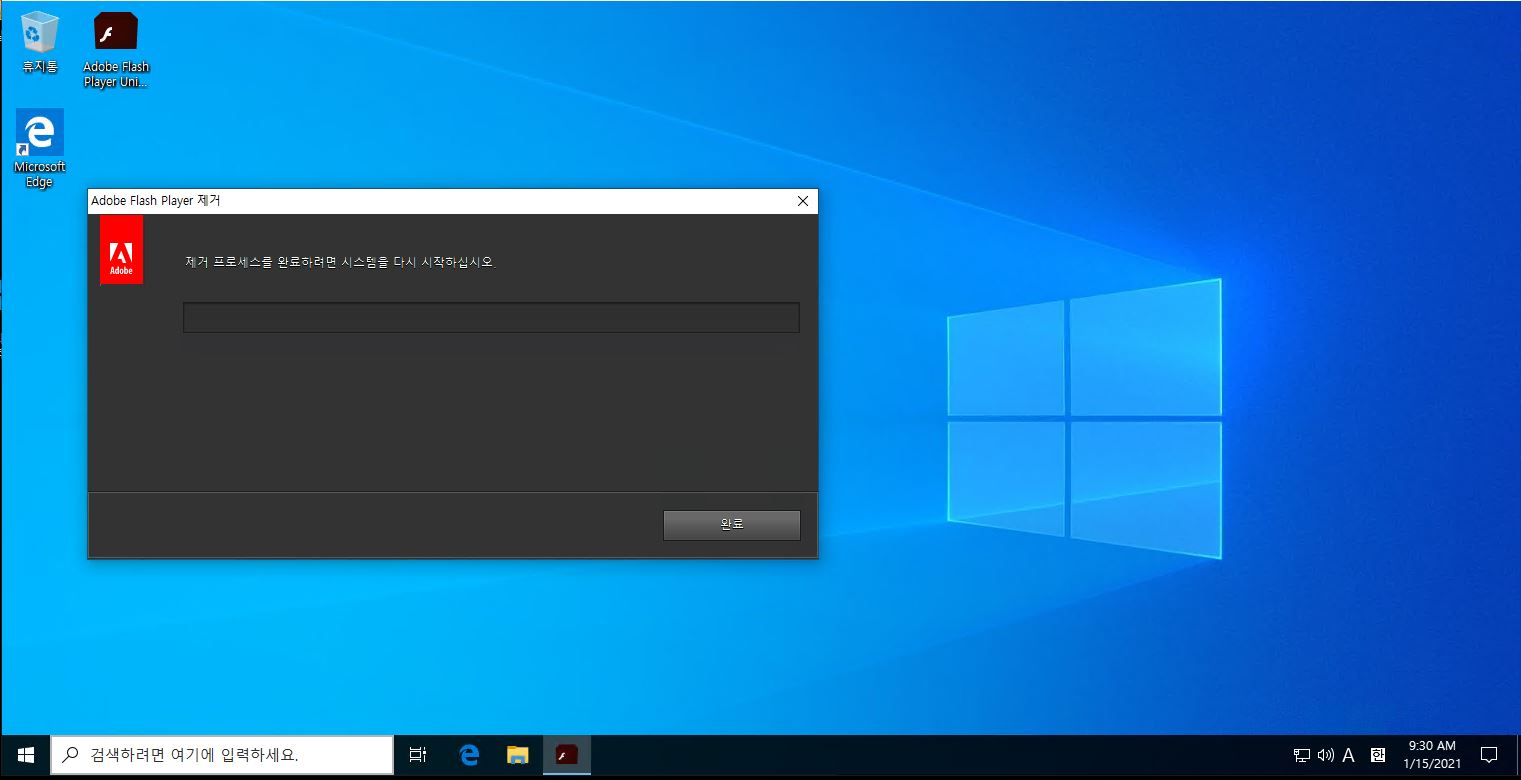Click the volume speaker tray icon
Image resolution: width=1521 pixels, height=780 pixels.
click(1326, 755)
